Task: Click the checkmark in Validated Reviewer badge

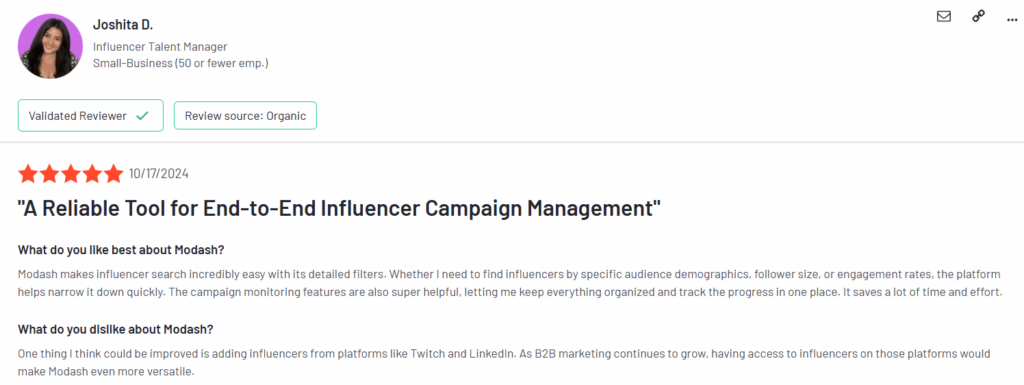Action: 142,116
